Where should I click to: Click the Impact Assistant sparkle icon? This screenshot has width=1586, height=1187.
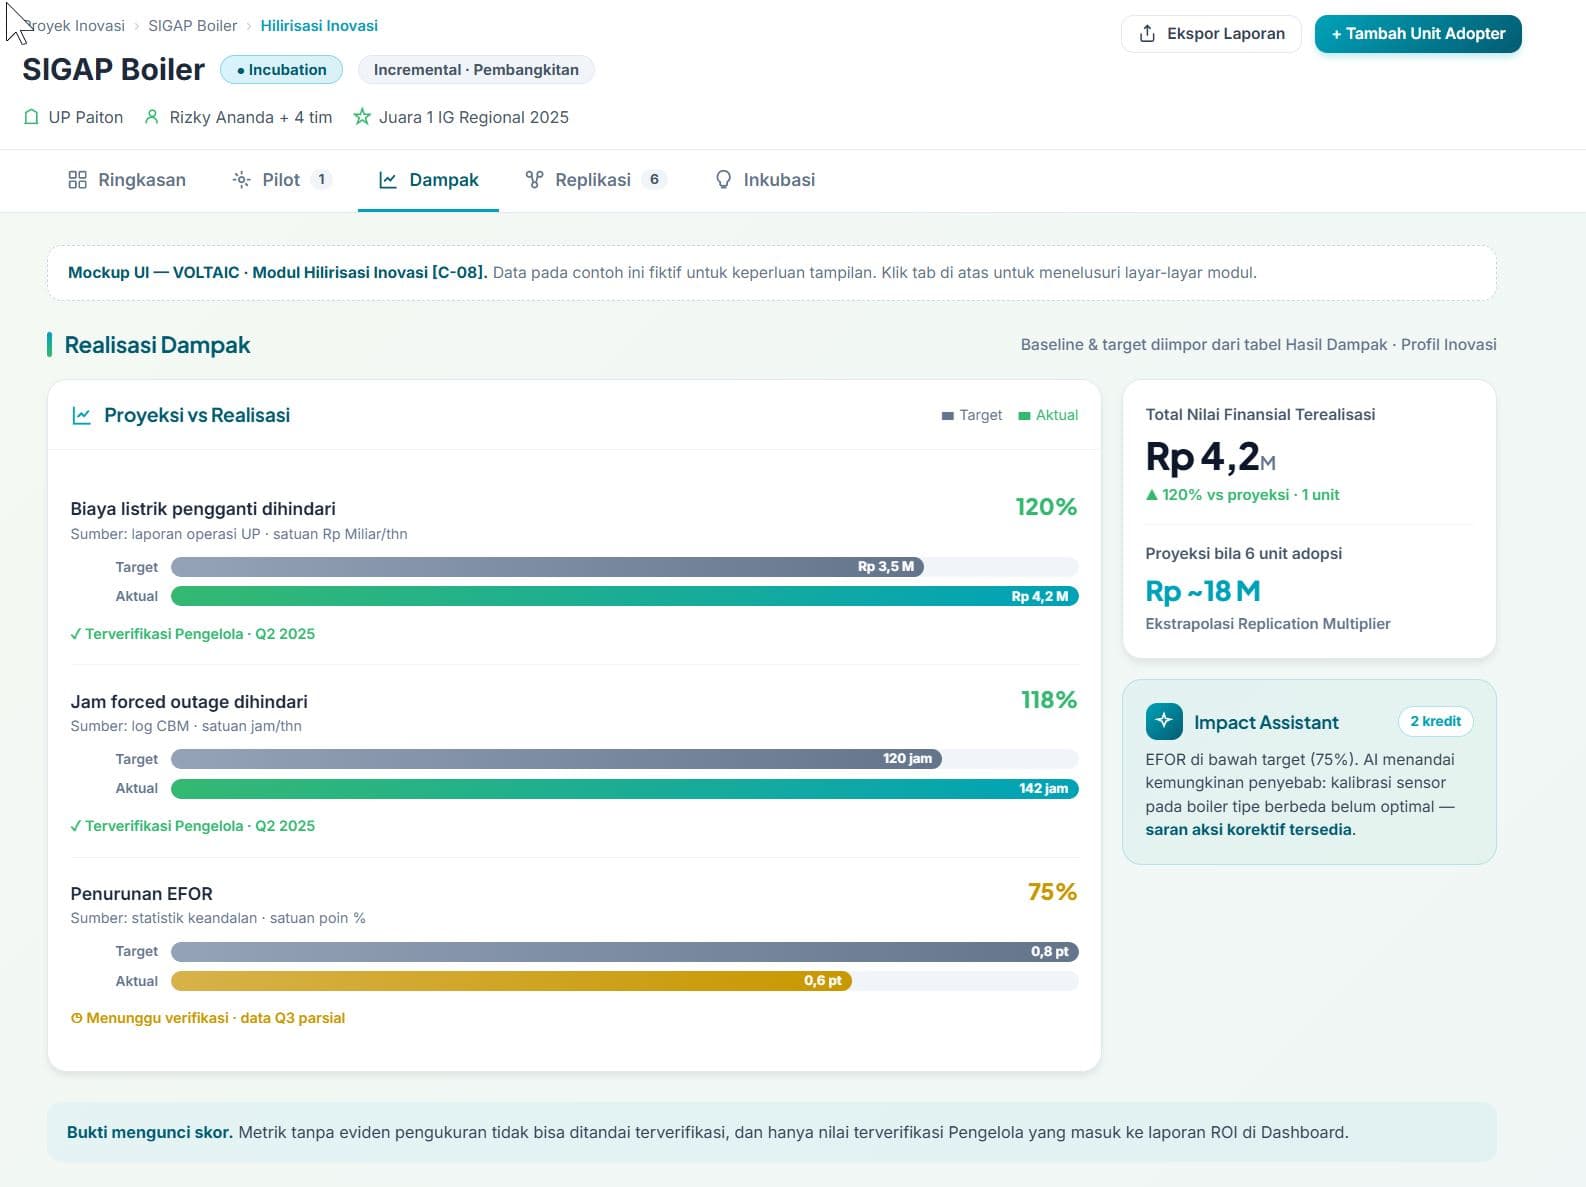pyautogui.click(x=1164, y=721)
